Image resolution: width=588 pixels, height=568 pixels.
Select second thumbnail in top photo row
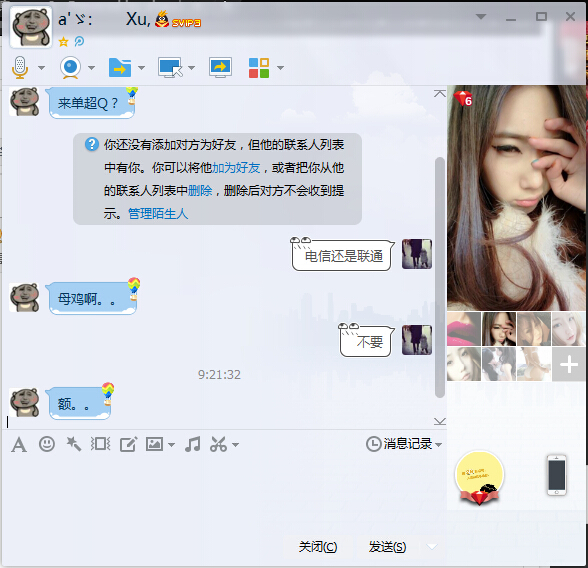click(499, 329)
